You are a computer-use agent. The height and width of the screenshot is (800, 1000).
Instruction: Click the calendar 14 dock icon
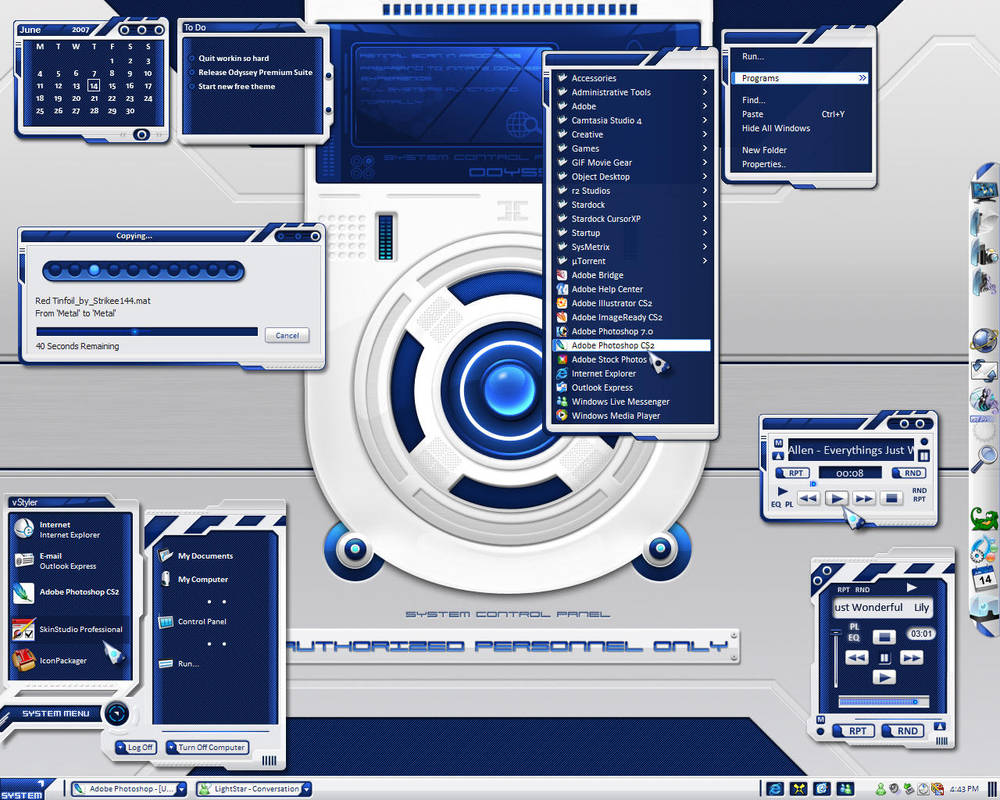pyautogui.click(x=984, y=577)
